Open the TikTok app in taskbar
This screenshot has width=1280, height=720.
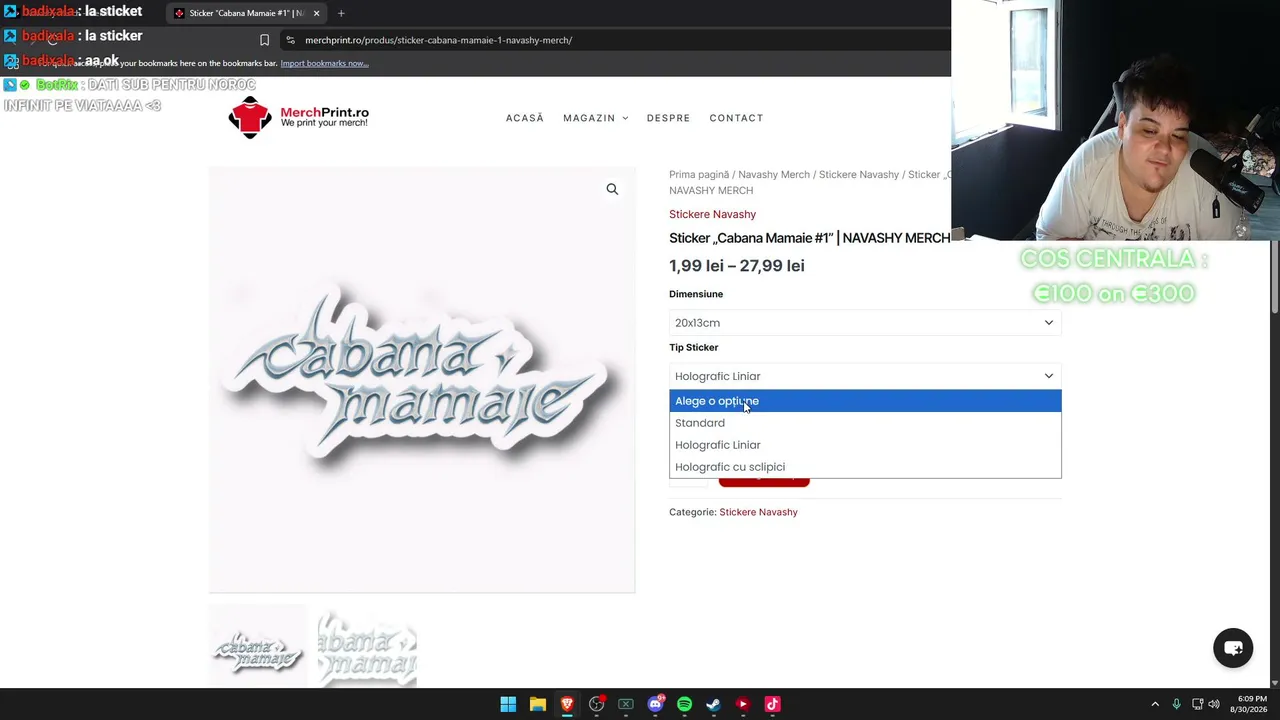(x=772, y=704)
